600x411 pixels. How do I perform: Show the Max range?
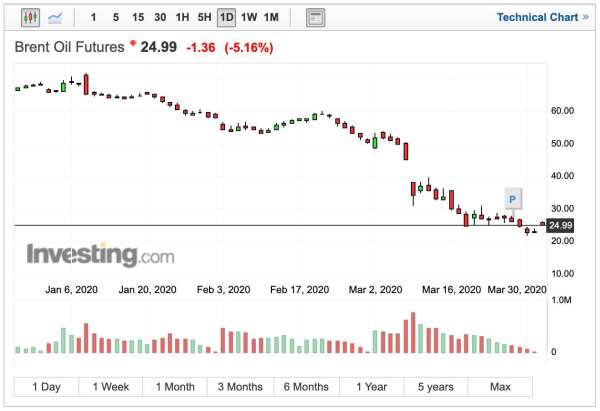500,387
